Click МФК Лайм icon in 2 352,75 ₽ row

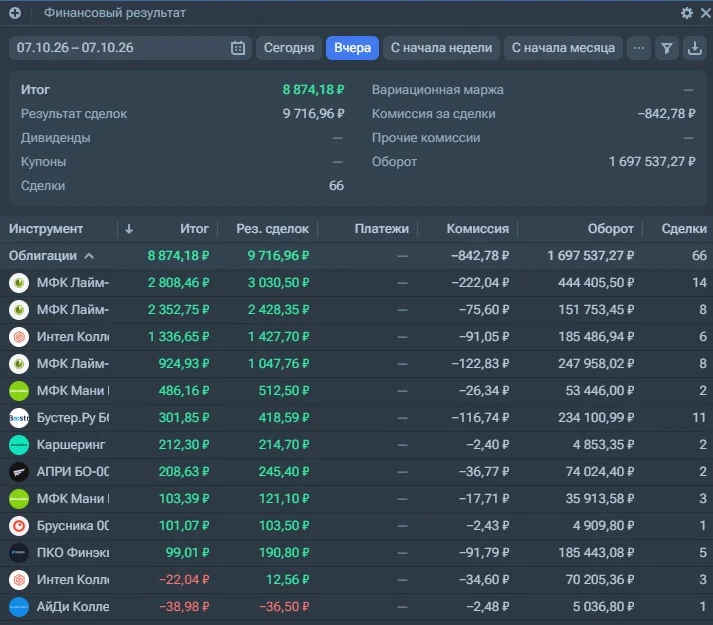coord(19,310)
